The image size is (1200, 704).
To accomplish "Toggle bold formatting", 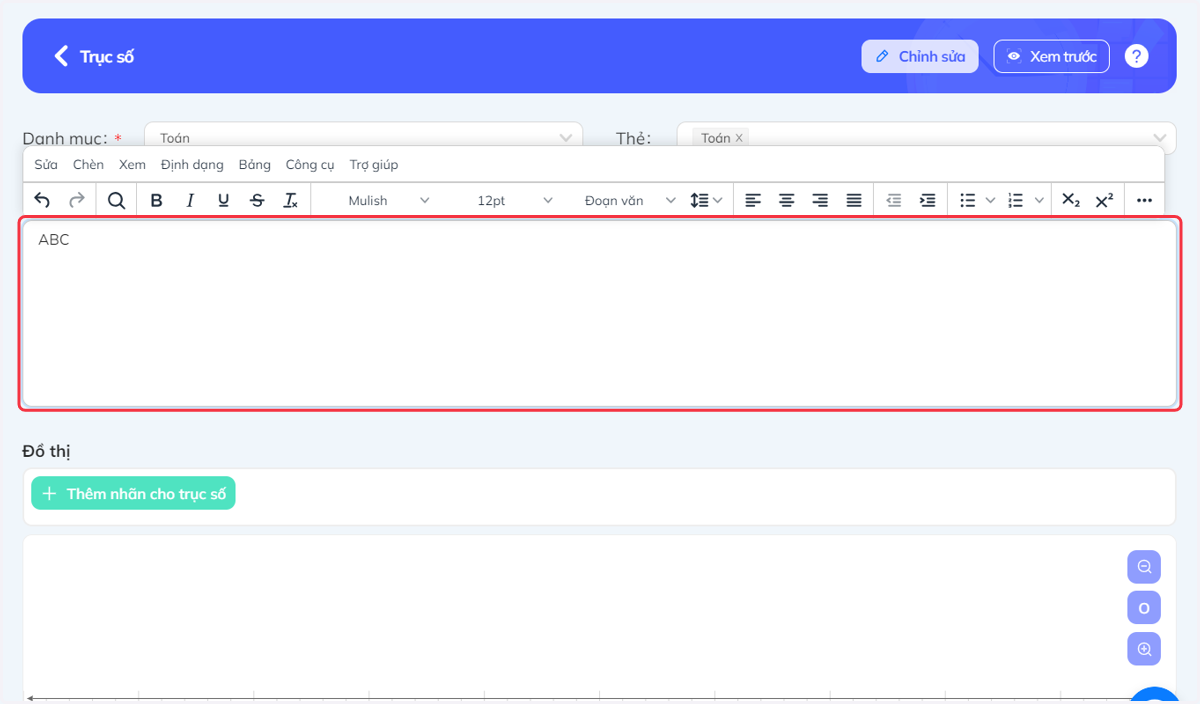I will pyautogui.click(x=156, y=200).
